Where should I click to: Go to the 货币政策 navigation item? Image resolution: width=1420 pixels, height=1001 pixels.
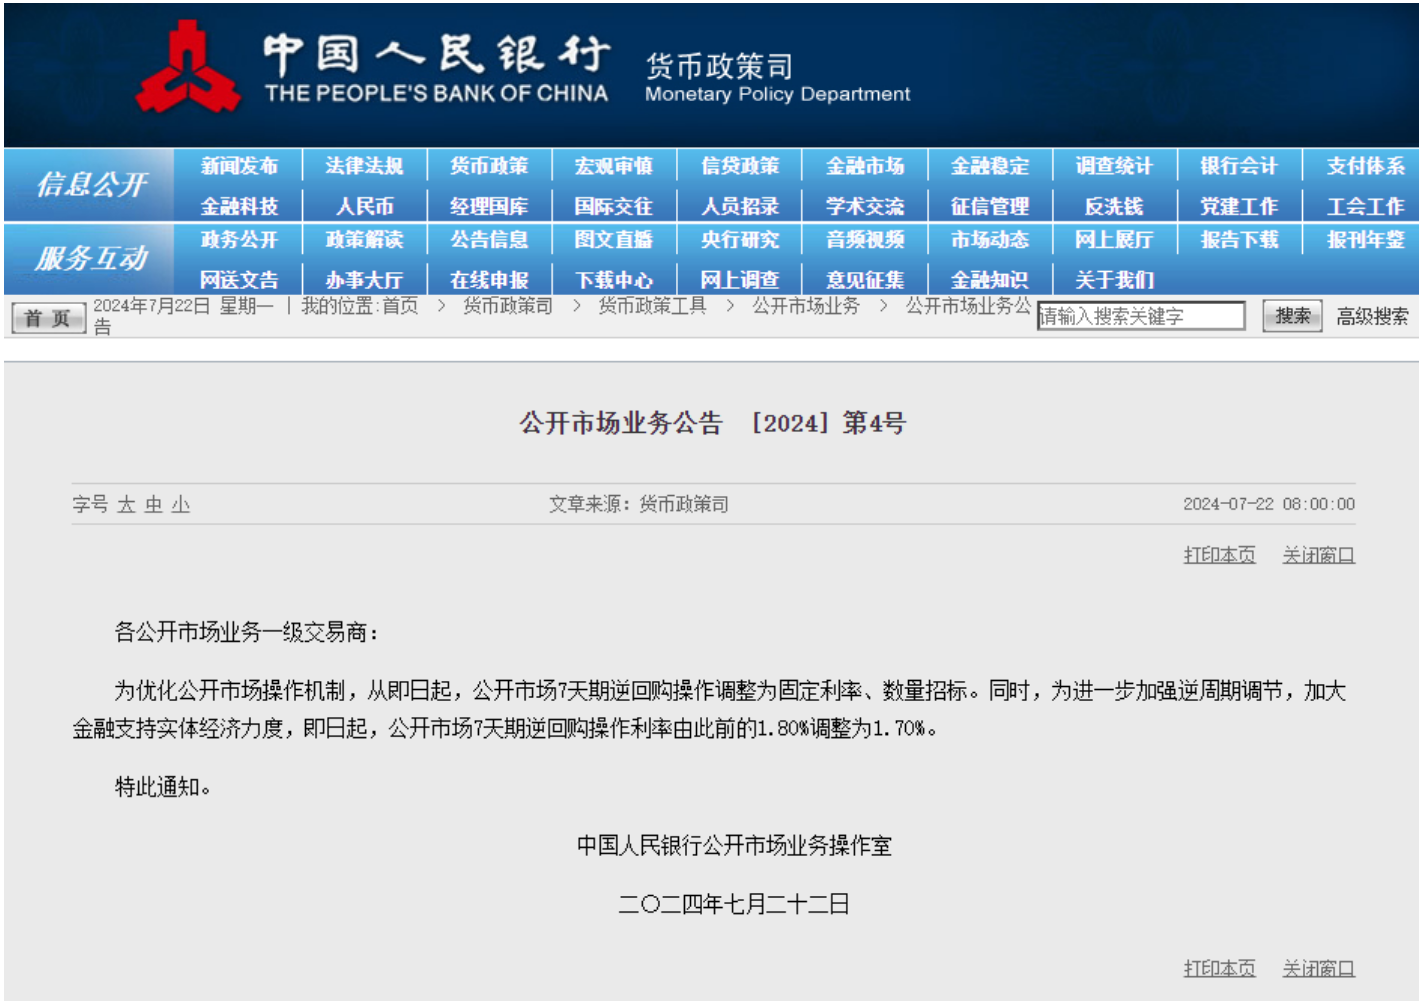[489, 166]
